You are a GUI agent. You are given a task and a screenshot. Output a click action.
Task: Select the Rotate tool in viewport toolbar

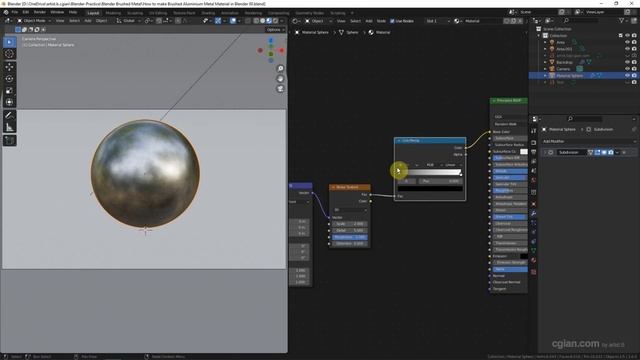click(9, 79)
